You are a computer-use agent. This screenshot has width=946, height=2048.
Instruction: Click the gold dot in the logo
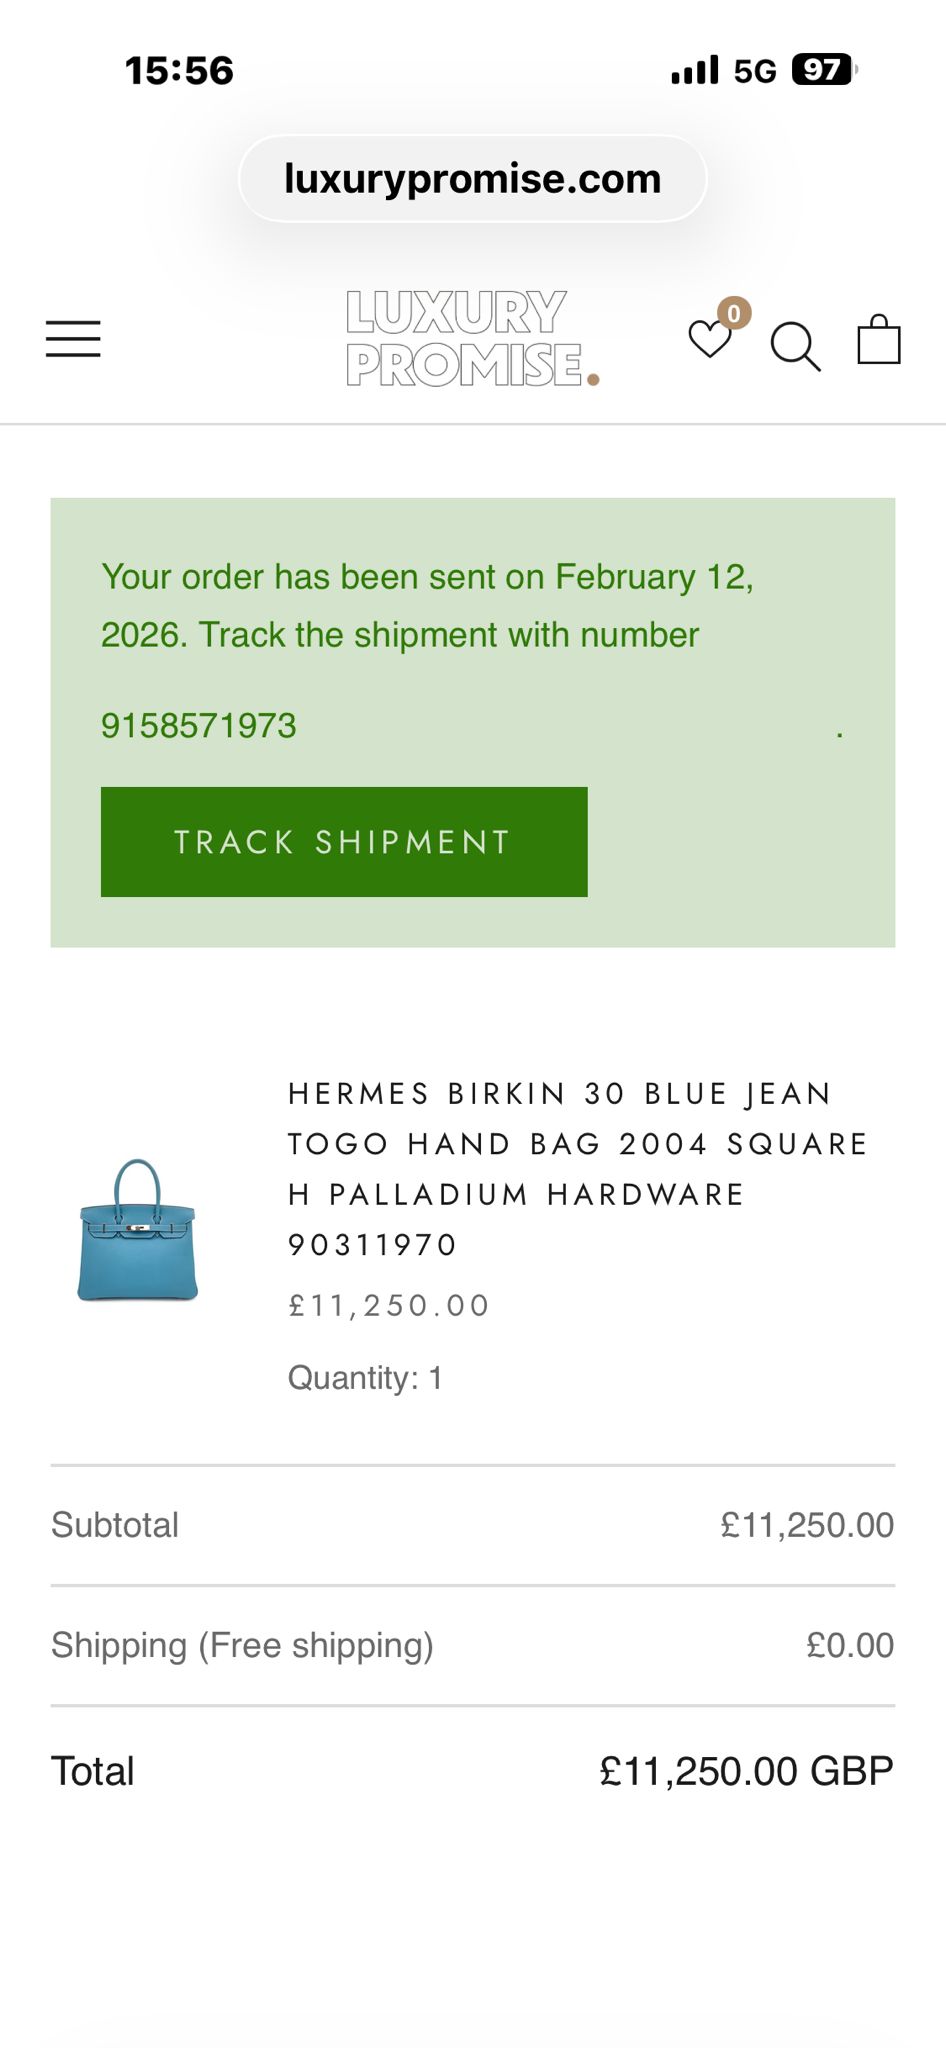point(596,378)
